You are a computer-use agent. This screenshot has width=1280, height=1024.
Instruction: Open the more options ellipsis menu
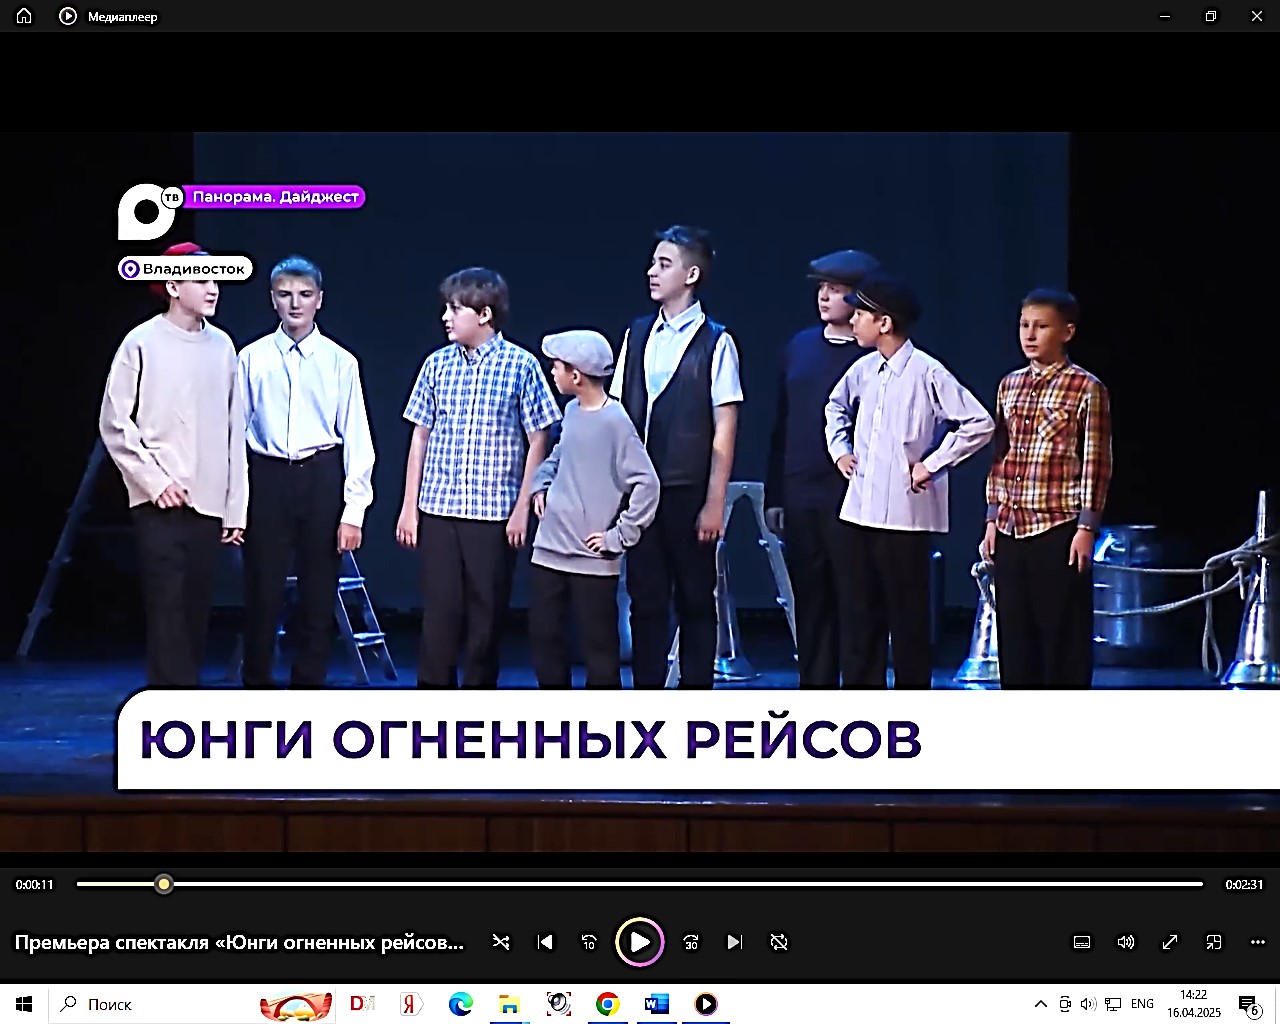(1258, 942)
